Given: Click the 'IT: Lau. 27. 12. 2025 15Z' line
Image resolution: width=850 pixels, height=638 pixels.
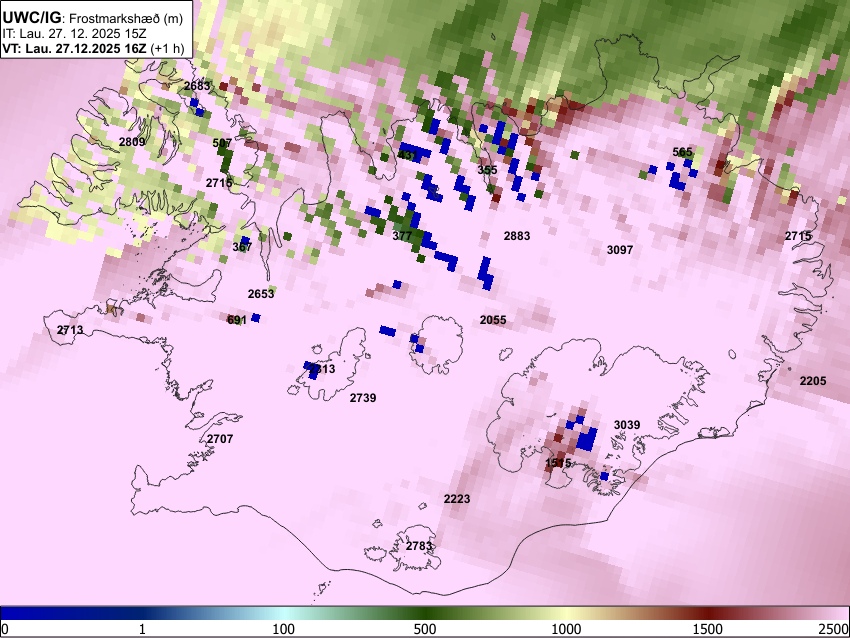Looking at the screenshot, I should (x=74, y=34).
